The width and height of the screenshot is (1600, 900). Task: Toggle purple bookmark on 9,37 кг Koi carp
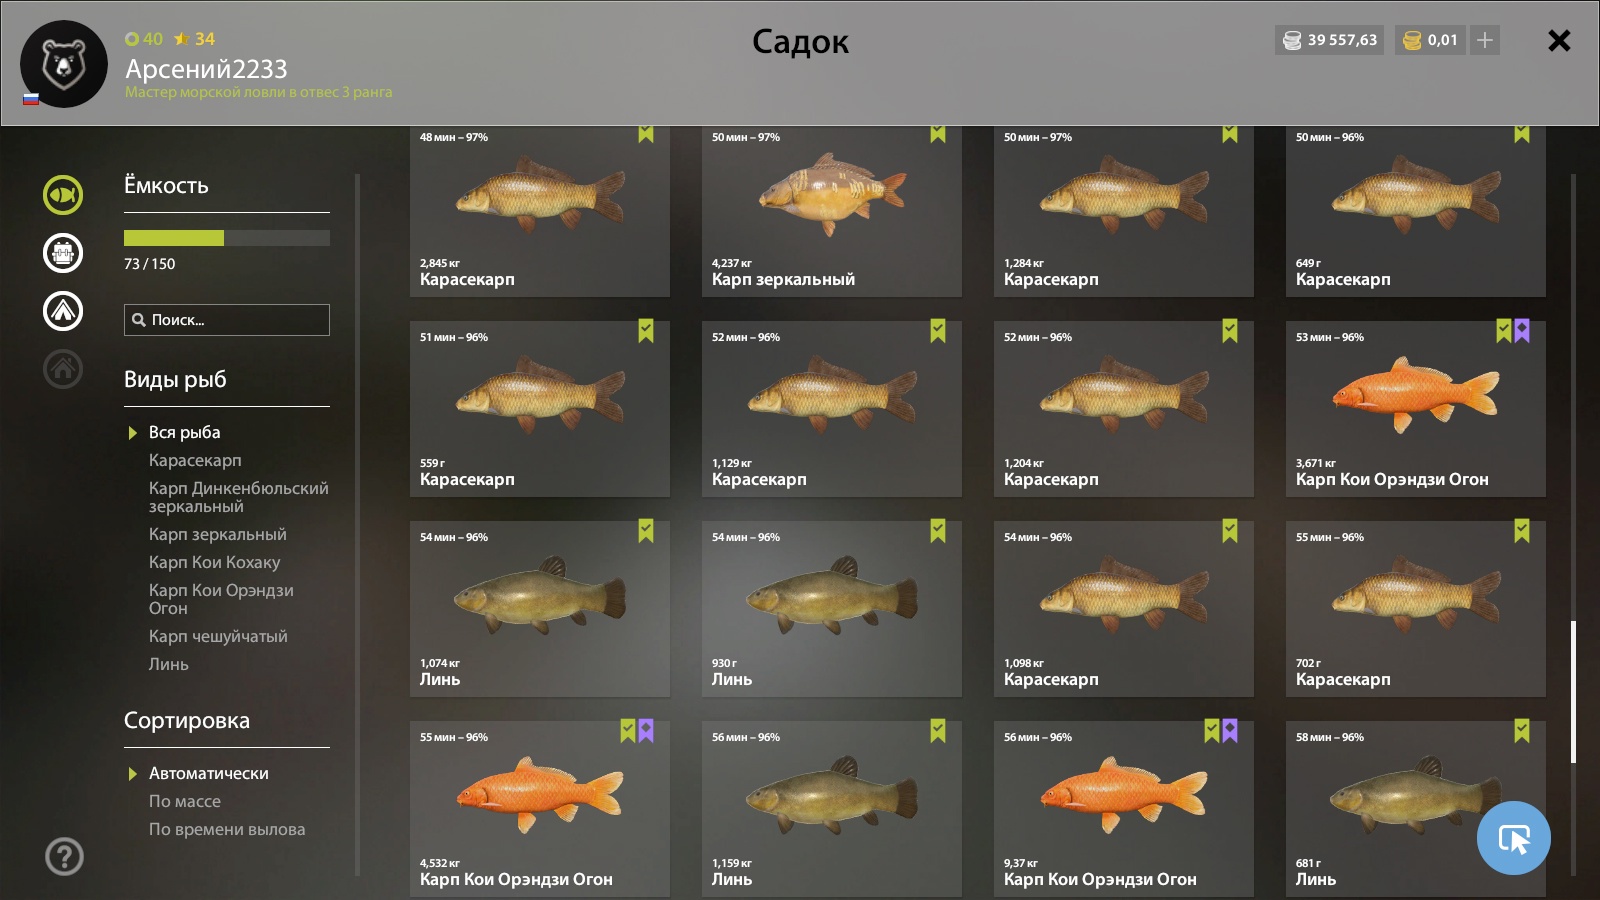[1230, 731]
